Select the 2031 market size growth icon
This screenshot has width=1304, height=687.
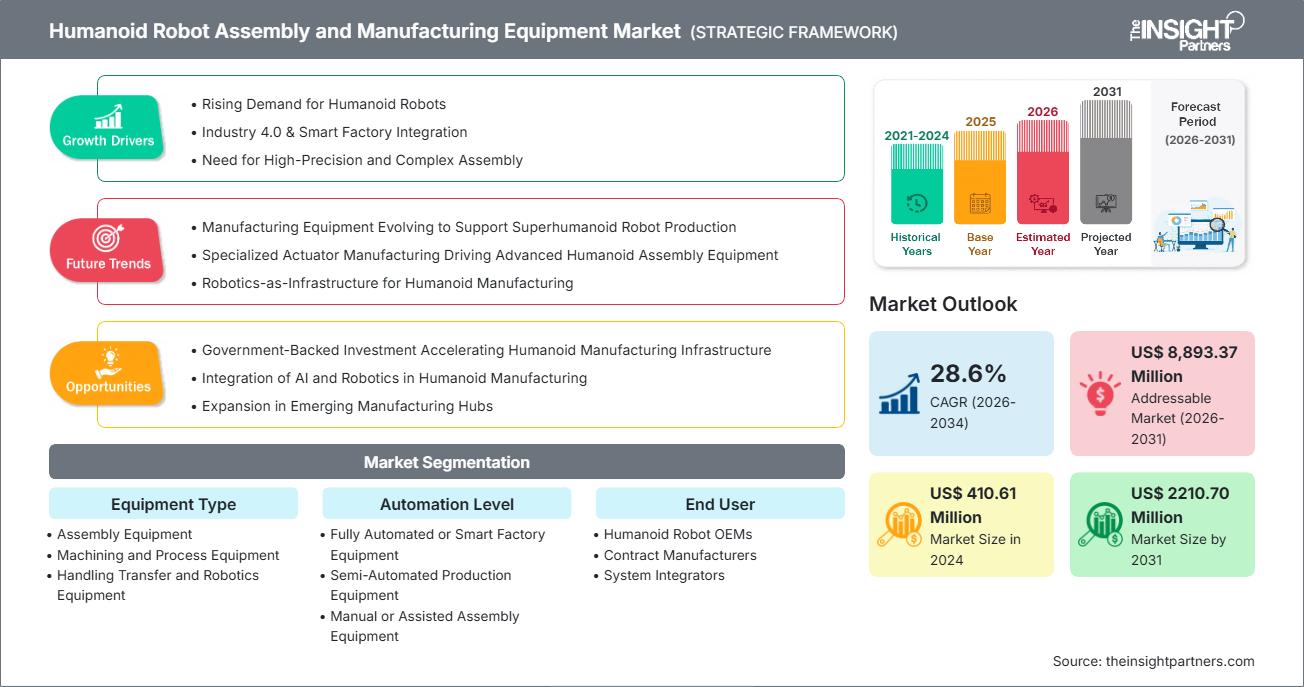coord(1102,524)
